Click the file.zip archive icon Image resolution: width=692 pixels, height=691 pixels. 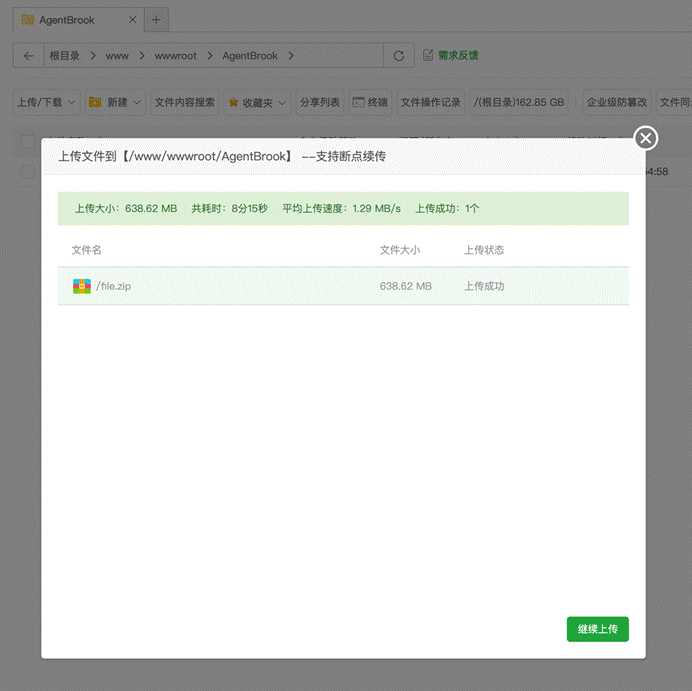tap(82, 286)
